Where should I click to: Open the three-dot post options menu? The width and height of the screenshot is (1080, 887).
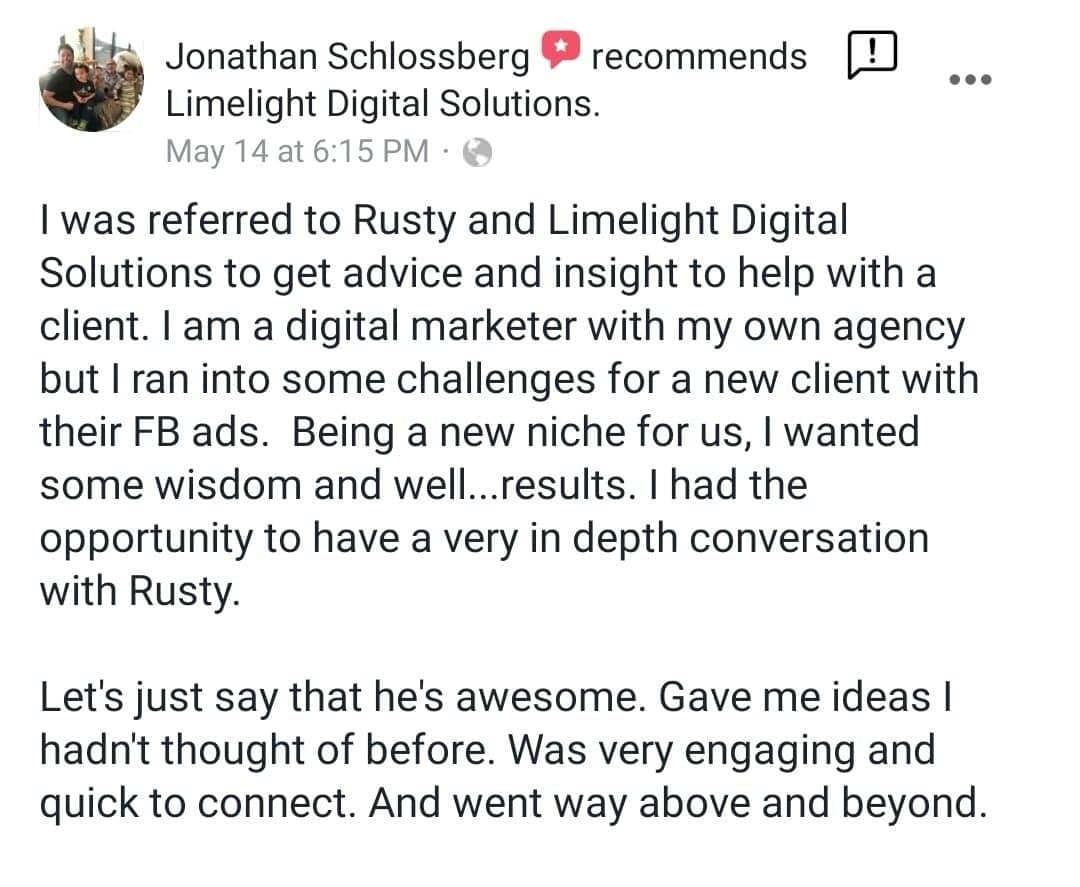coord(968,80)
